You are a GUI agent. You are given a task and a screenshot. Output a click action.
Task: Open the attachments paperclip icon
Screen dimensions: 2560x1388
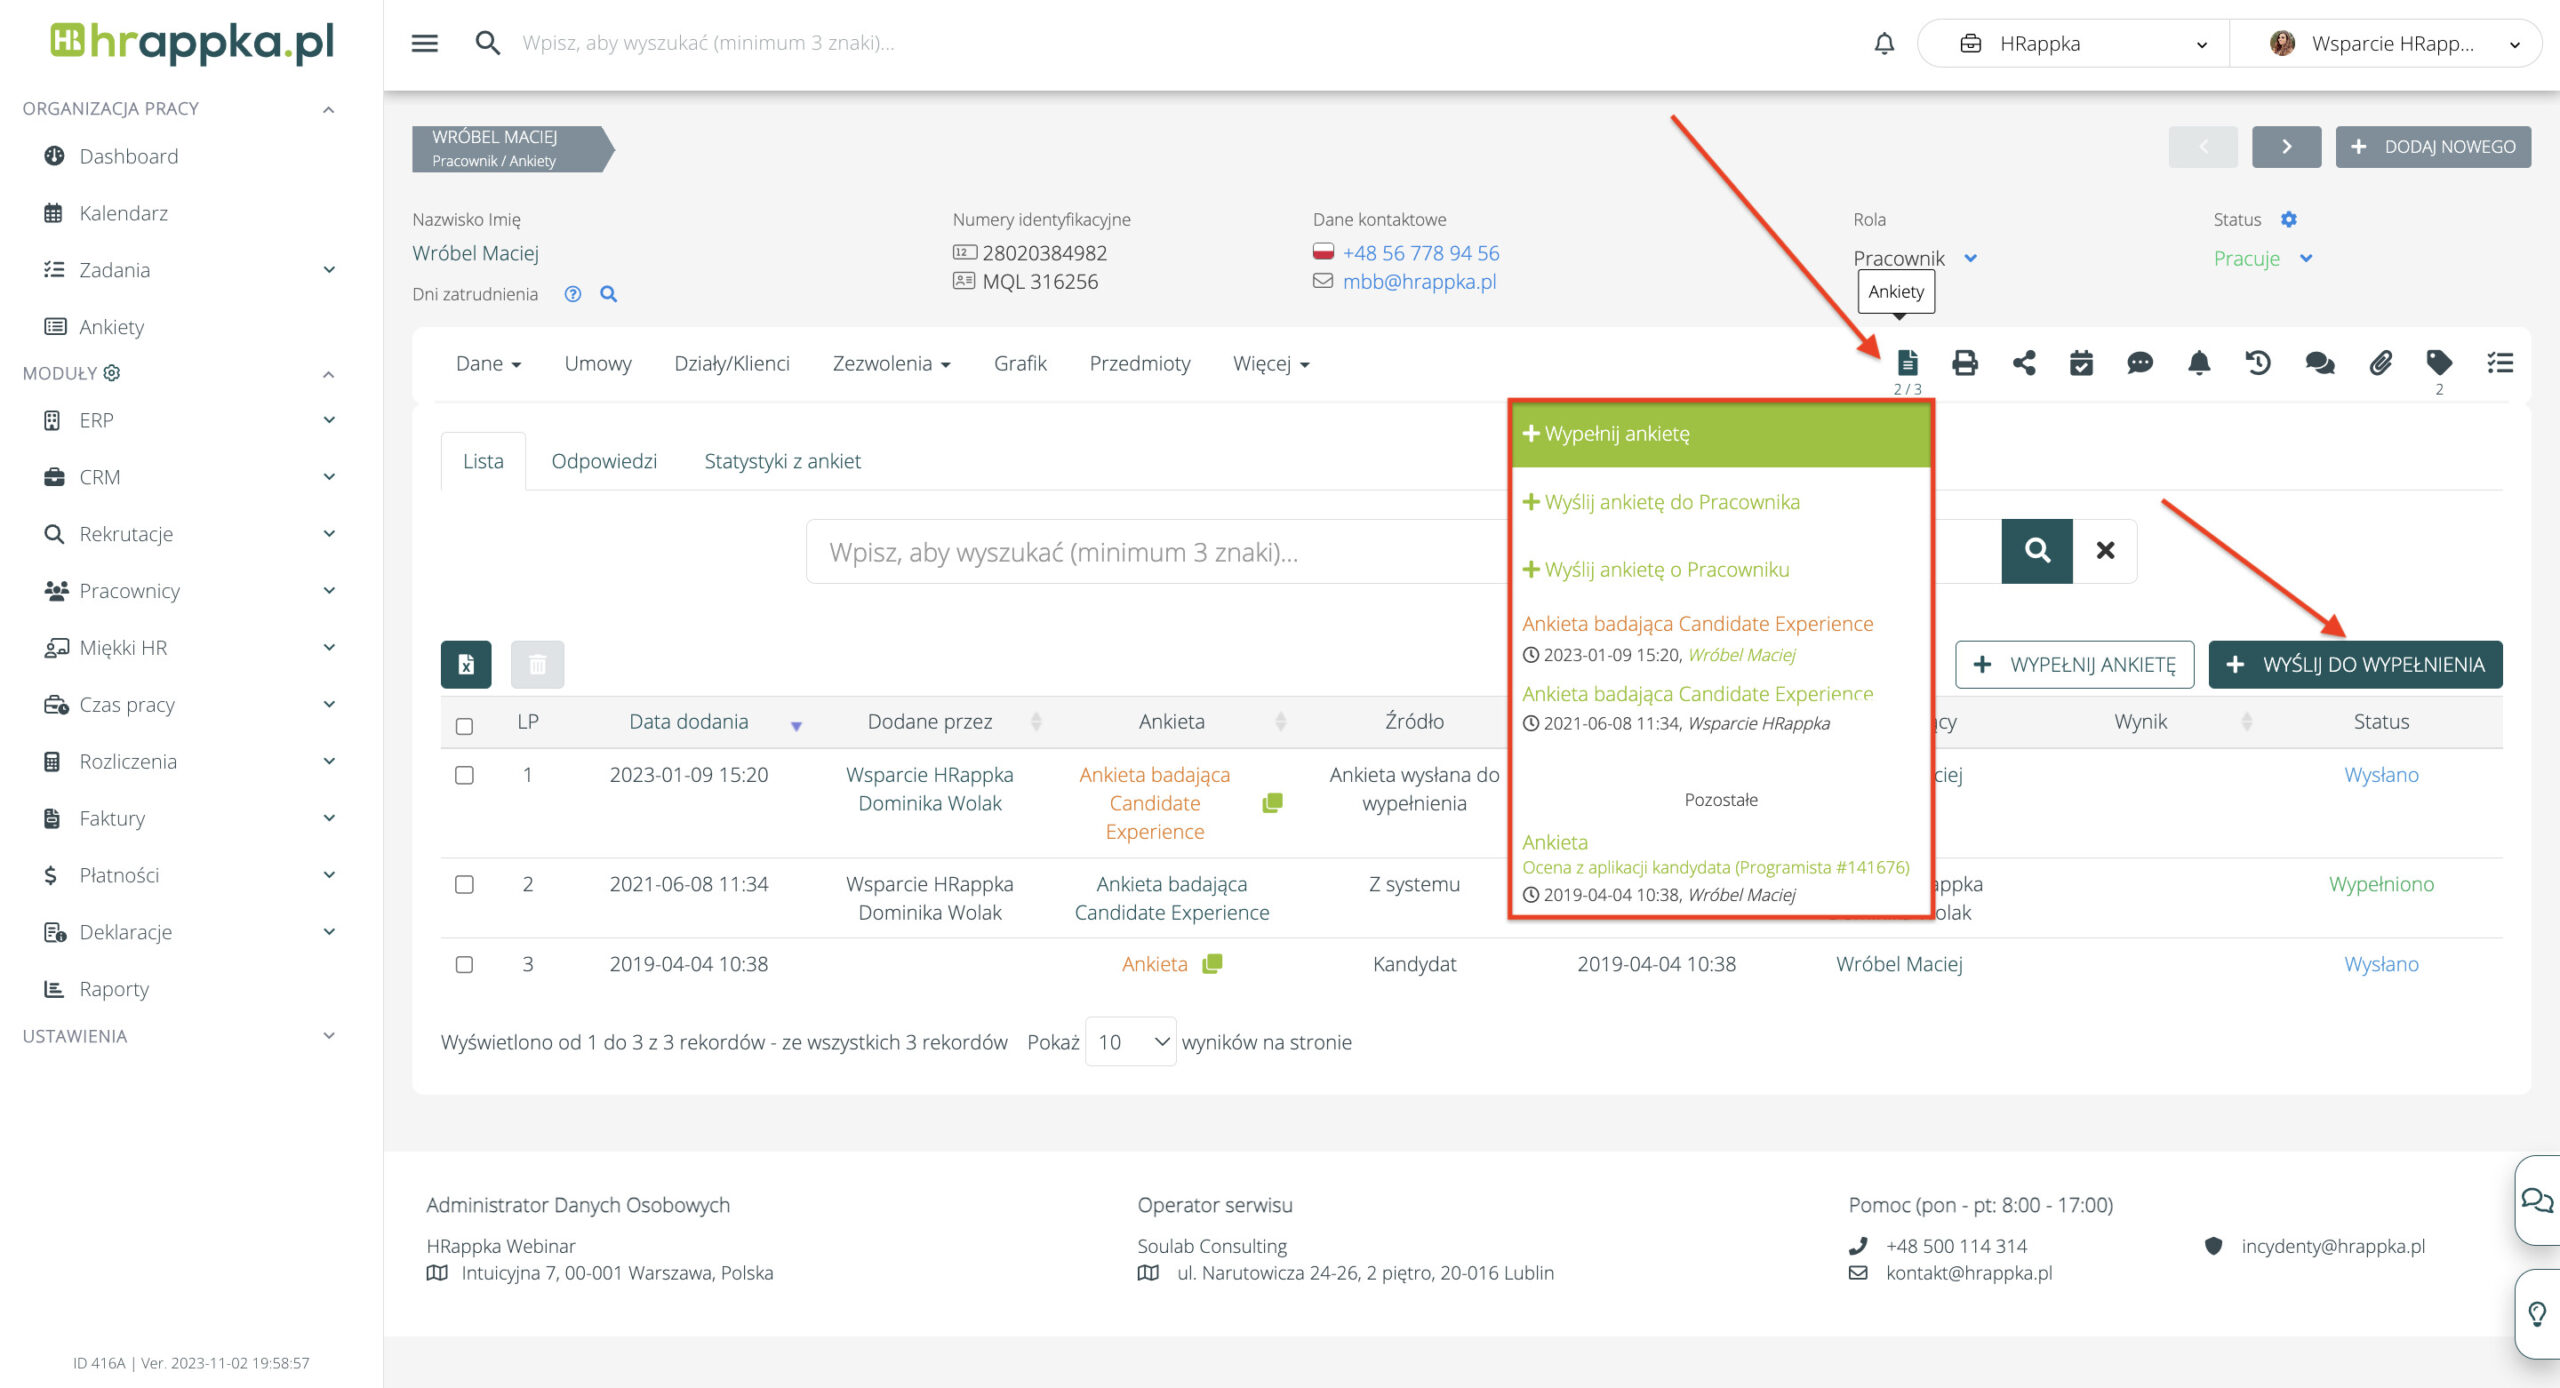point(2380,362)
